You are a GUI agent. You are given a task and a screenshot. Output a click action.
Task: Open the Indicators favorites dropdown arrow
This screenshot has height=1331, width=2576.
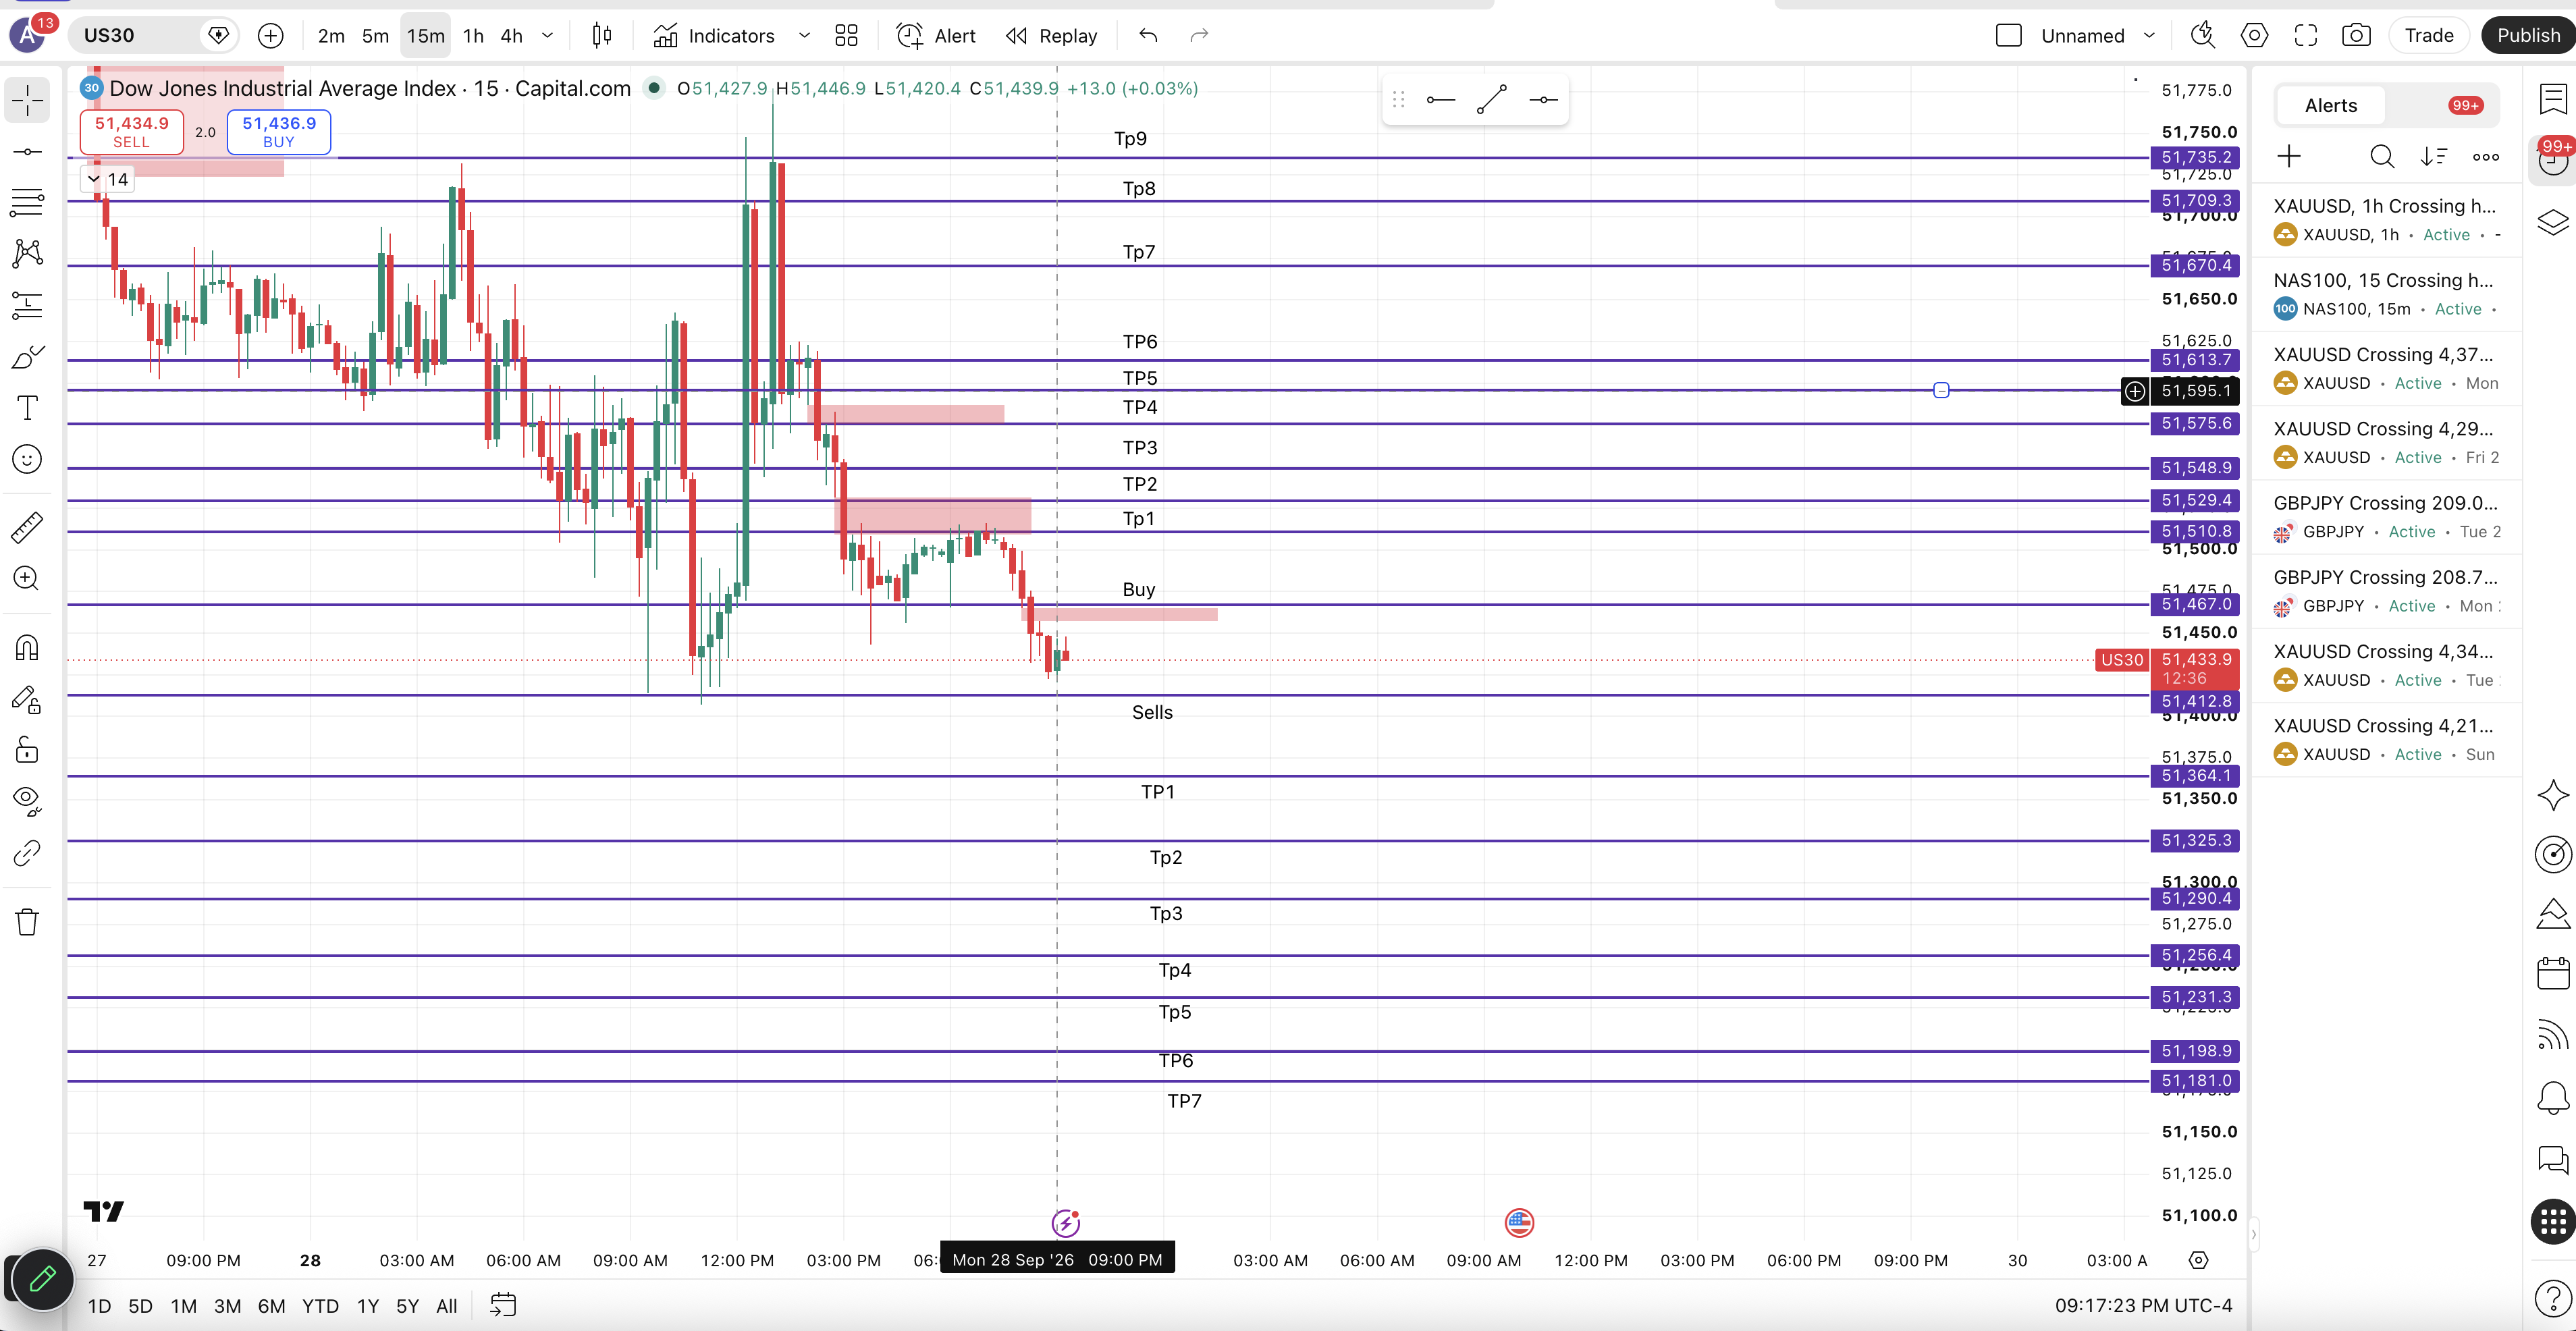[x=804, y=36]
